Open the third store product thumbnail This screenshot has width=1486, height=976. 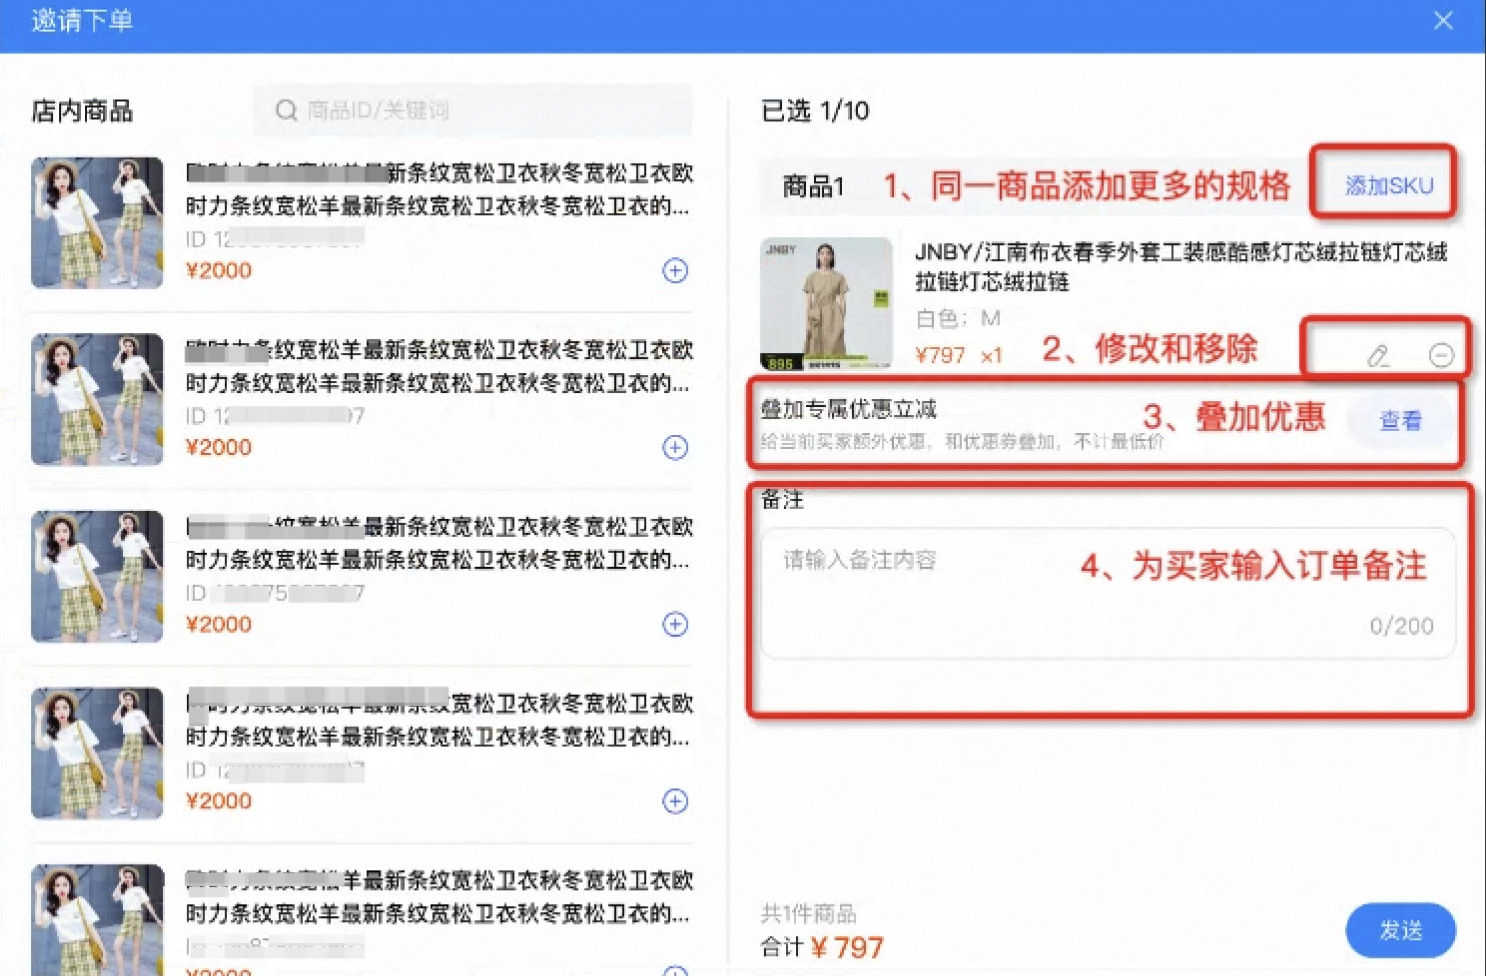coord(97,577)
